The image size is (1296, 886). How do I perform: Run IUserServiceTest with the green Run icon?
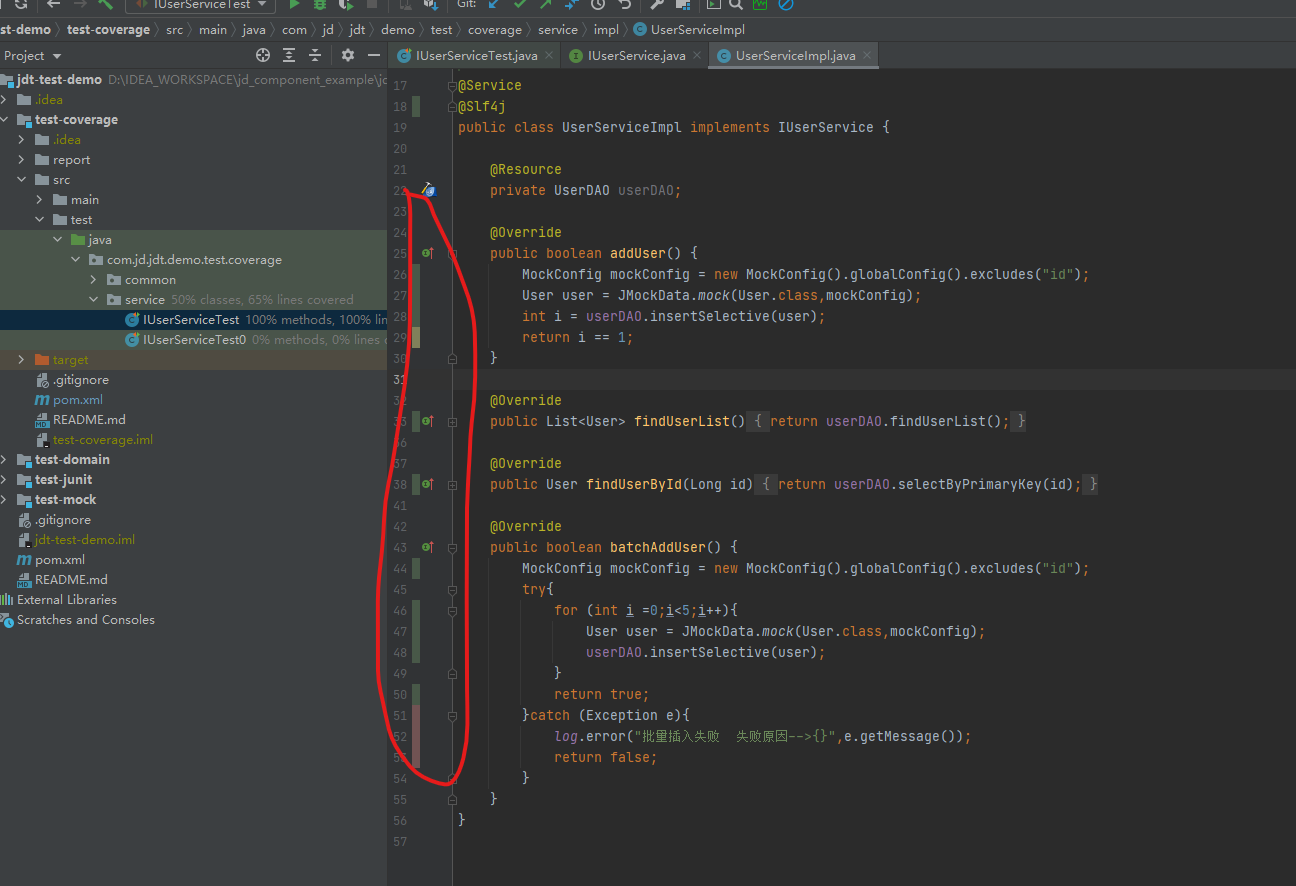click(x=294, y=5)
